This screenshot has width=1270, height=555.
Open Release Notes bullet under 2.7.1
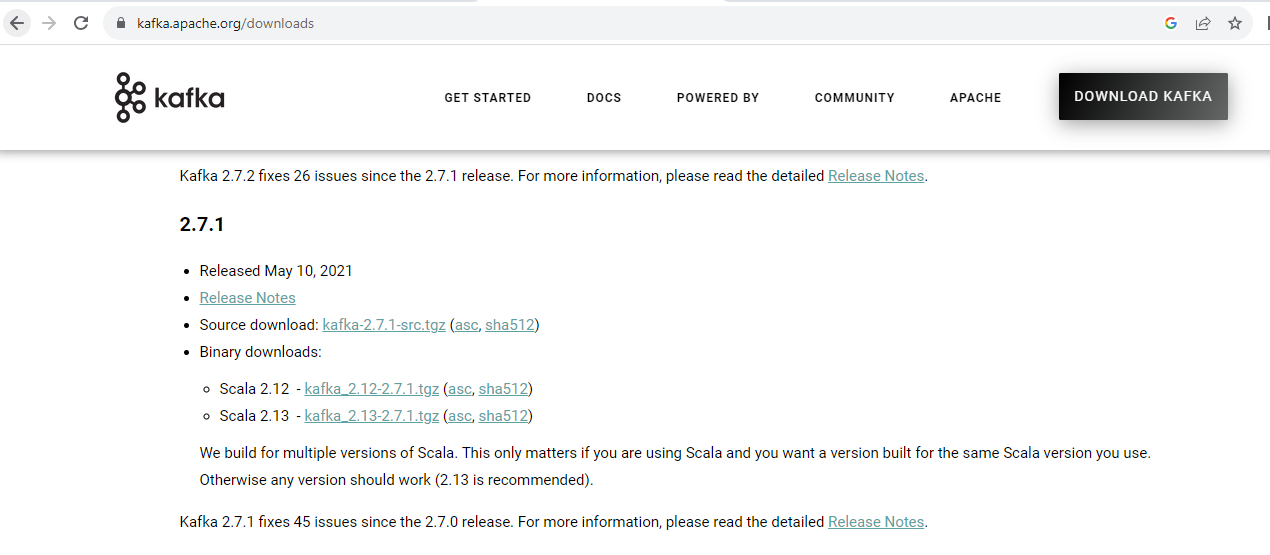pyautogui.click(x=248, y=298)
